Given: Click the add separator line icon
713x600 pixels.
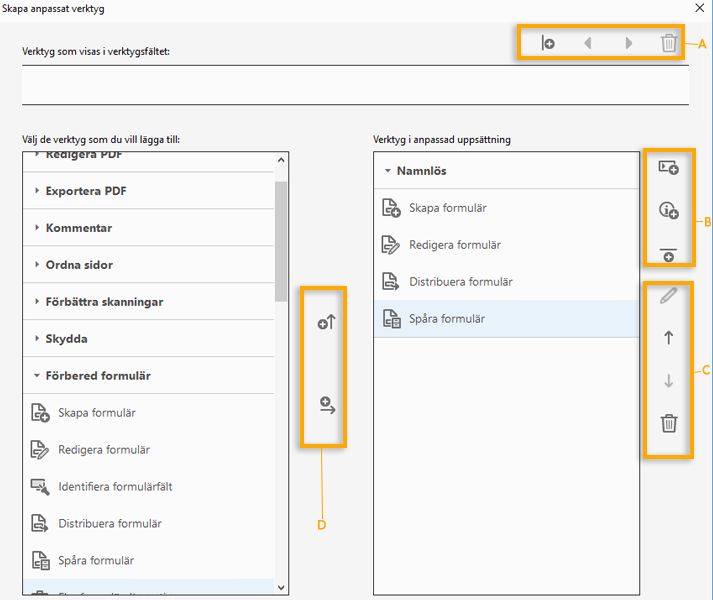Looking at the screenshot, I should pos(668,254).
